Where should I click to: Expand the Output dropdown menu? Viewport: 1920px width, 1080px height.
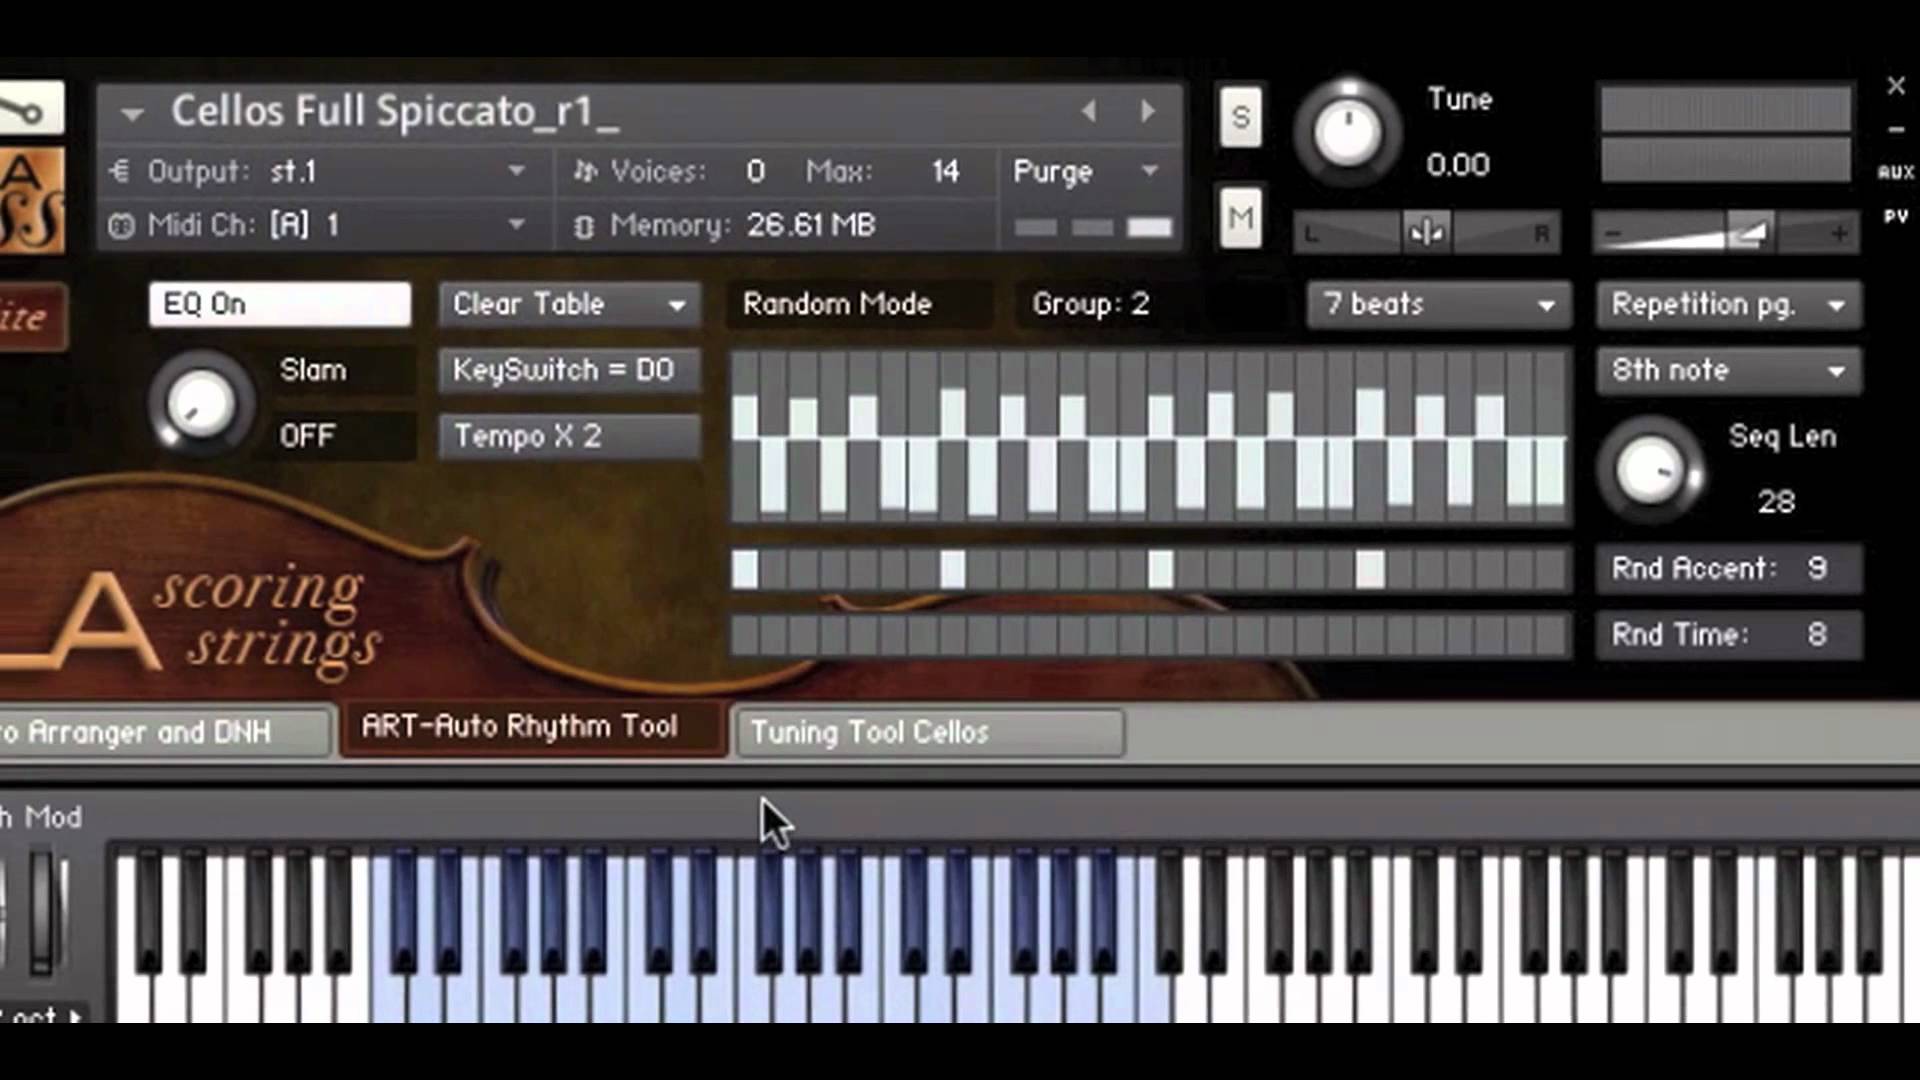click(516, 171)
